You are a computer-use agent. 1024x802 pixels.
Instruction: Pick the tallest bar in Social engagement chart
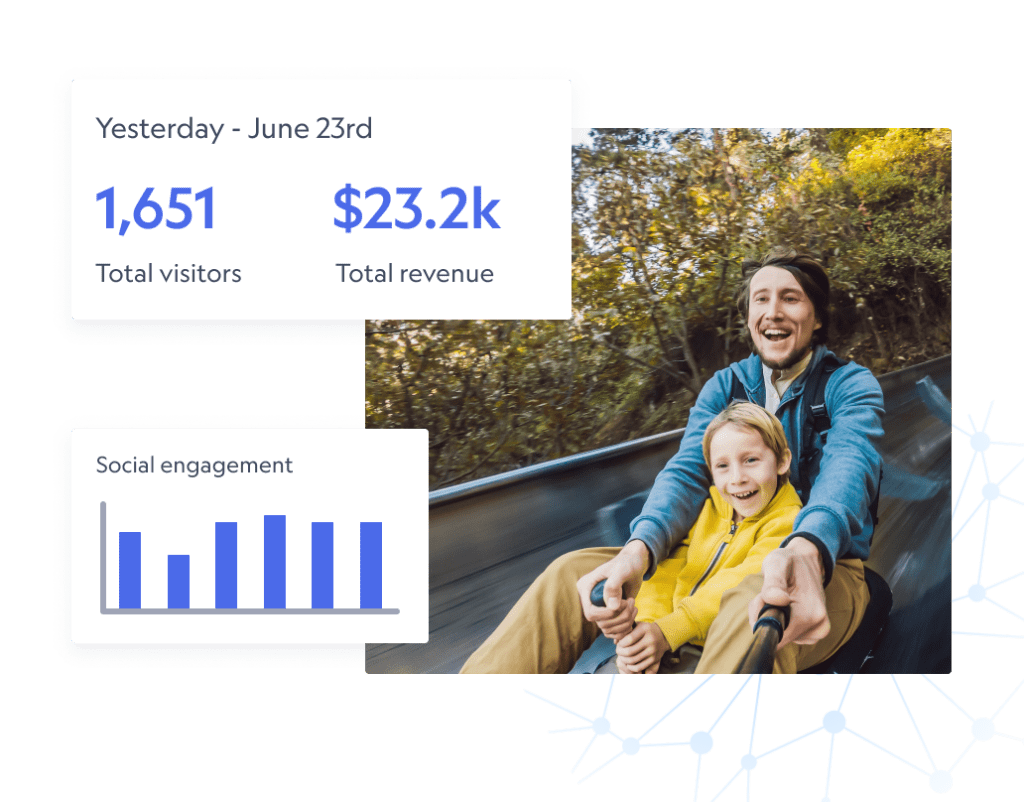(x=275, y=562)
